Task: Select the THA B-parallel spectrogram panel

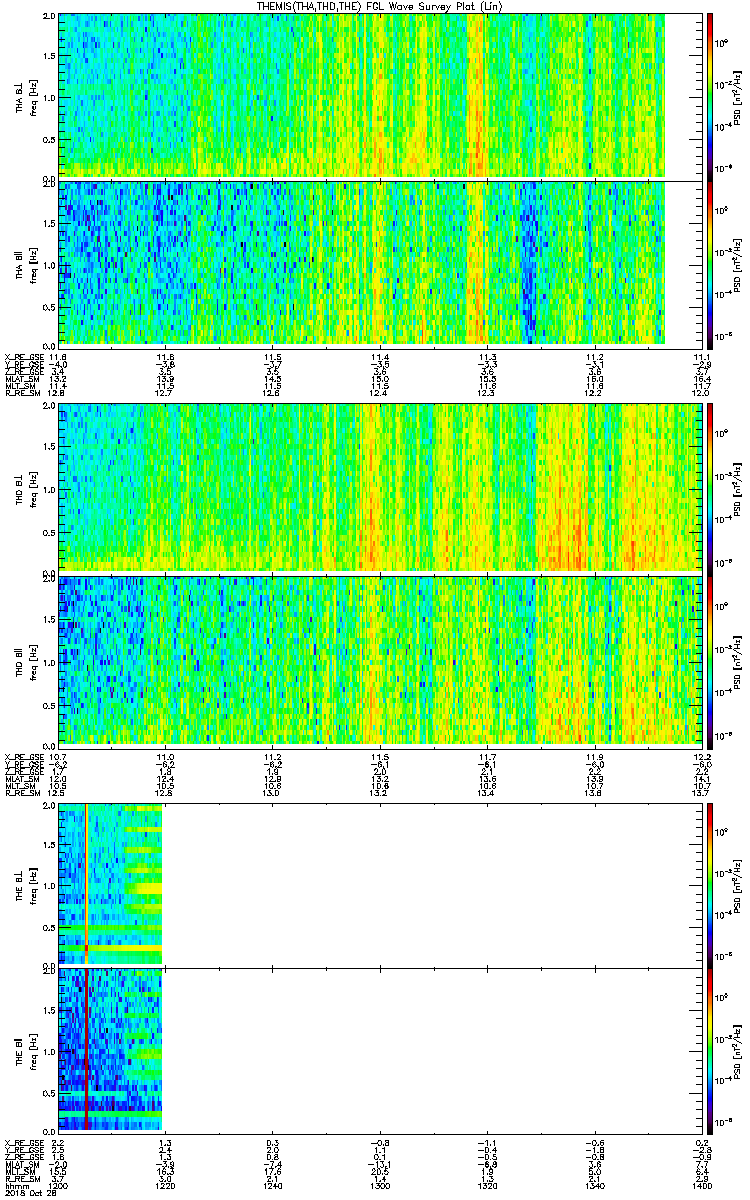Action: pos(381,263)
